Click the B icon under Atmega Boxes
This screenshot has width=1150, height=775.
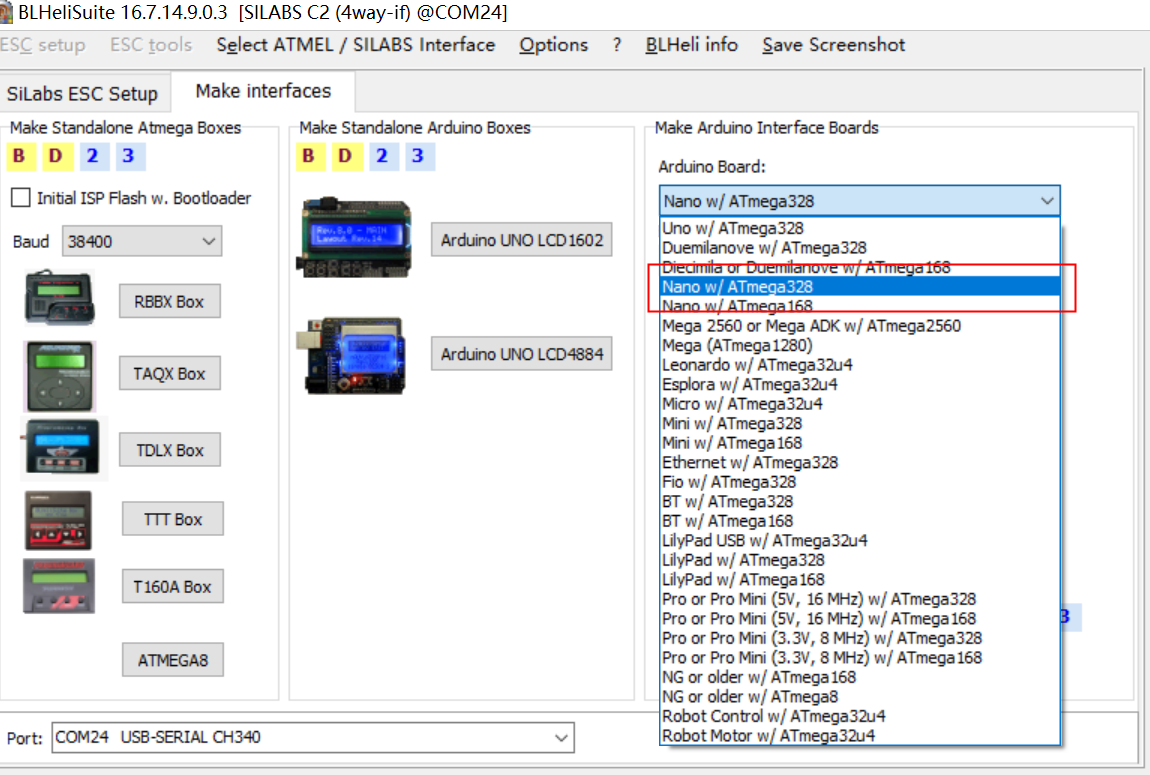20,156
